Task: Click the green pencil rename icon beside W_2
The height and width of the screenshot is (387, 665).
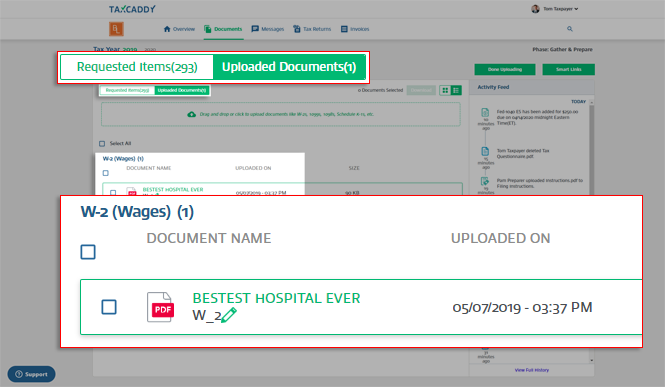Action: [x=229, y=315]
